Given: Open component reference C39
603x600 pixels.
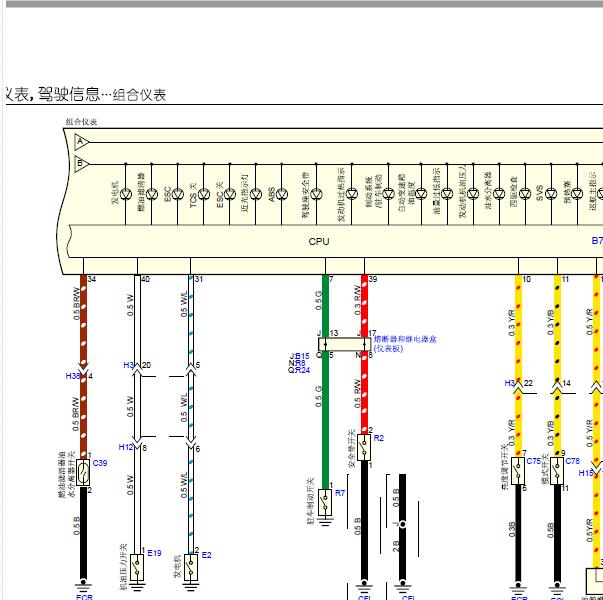Looking at the screenshot, I should [x=100, y=463].
